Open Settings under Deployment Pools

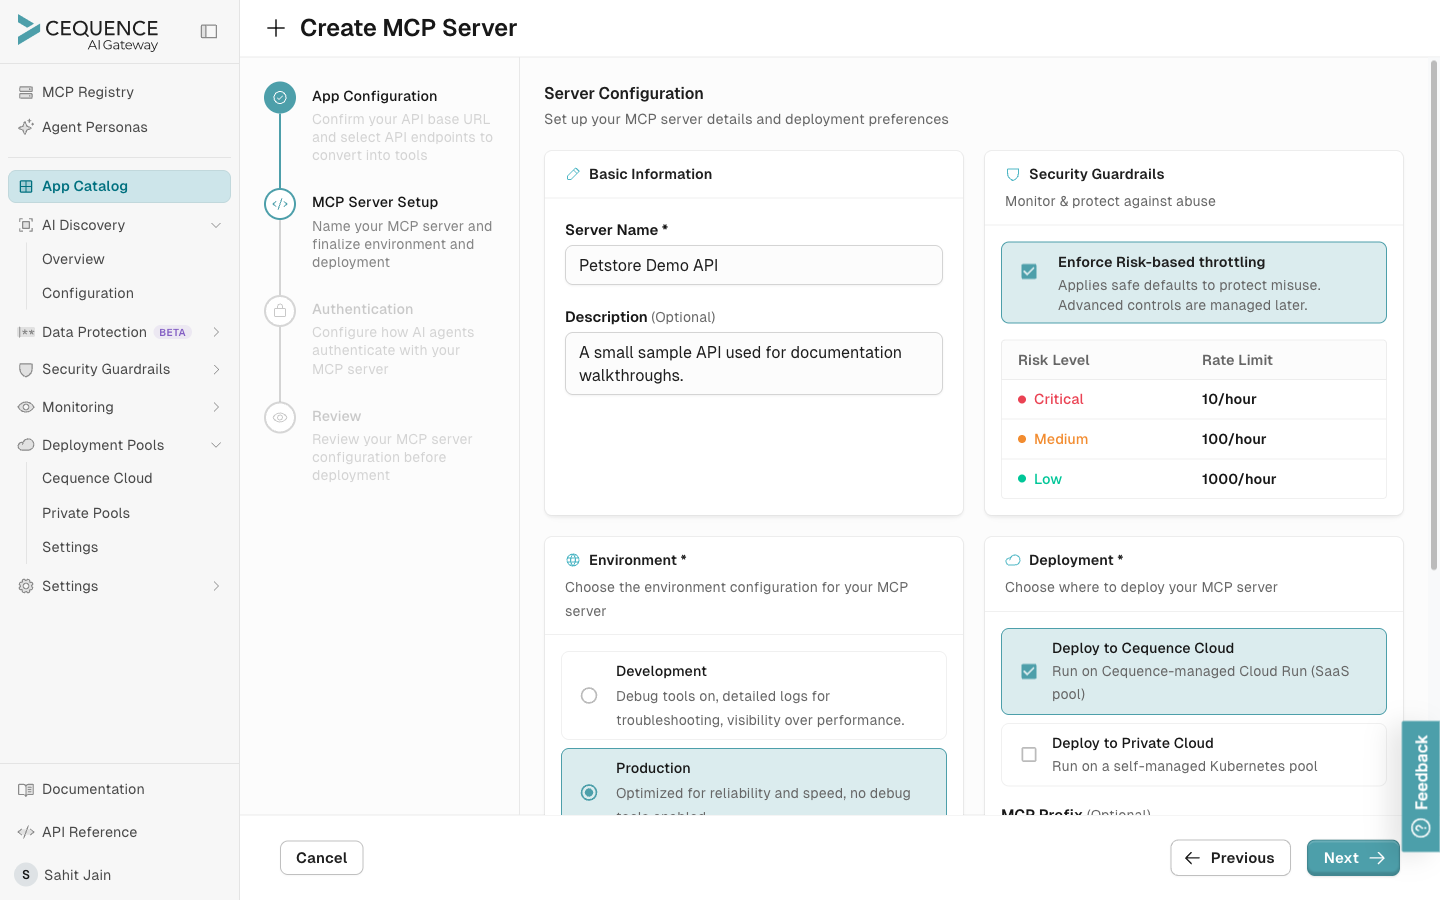click(70, 547)
